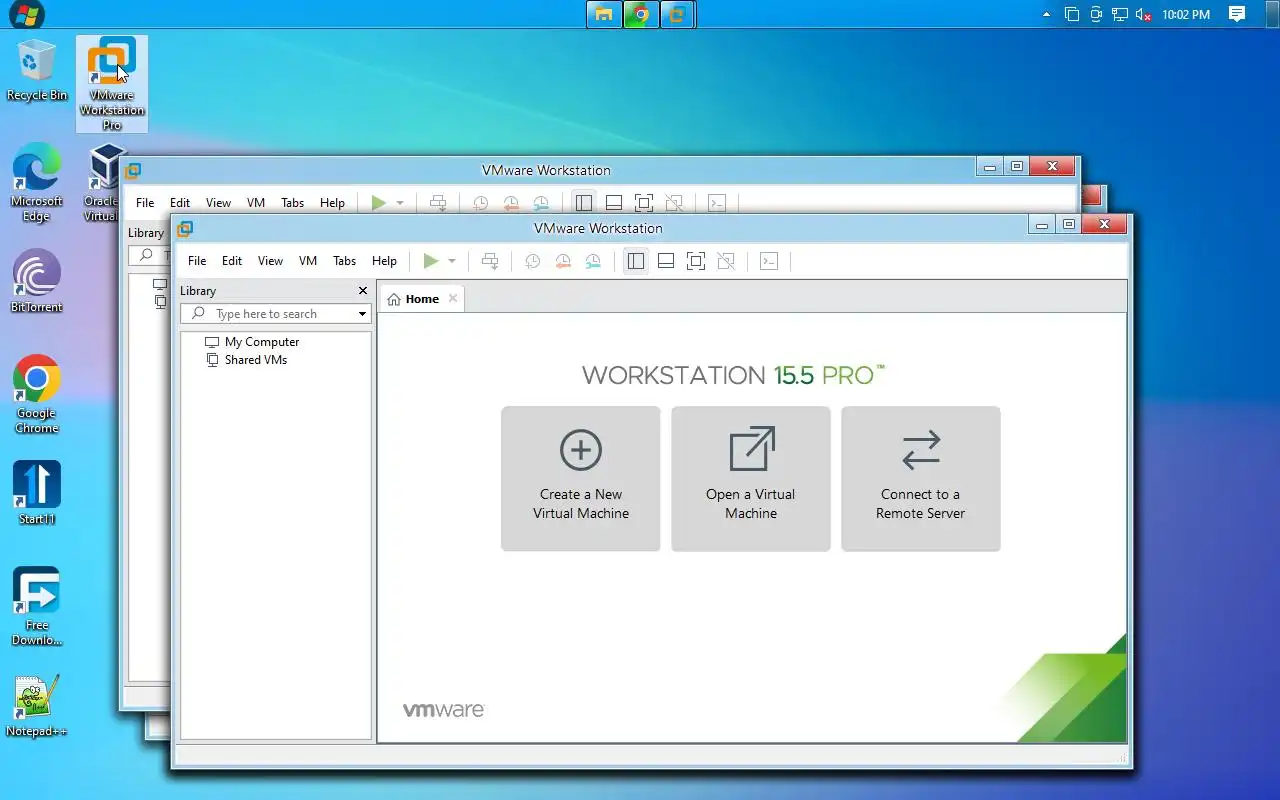The width and height of the screenshot is (1280, 800).
Task: Toggle Unity mode icon in front window
Action: pos(727,261)
